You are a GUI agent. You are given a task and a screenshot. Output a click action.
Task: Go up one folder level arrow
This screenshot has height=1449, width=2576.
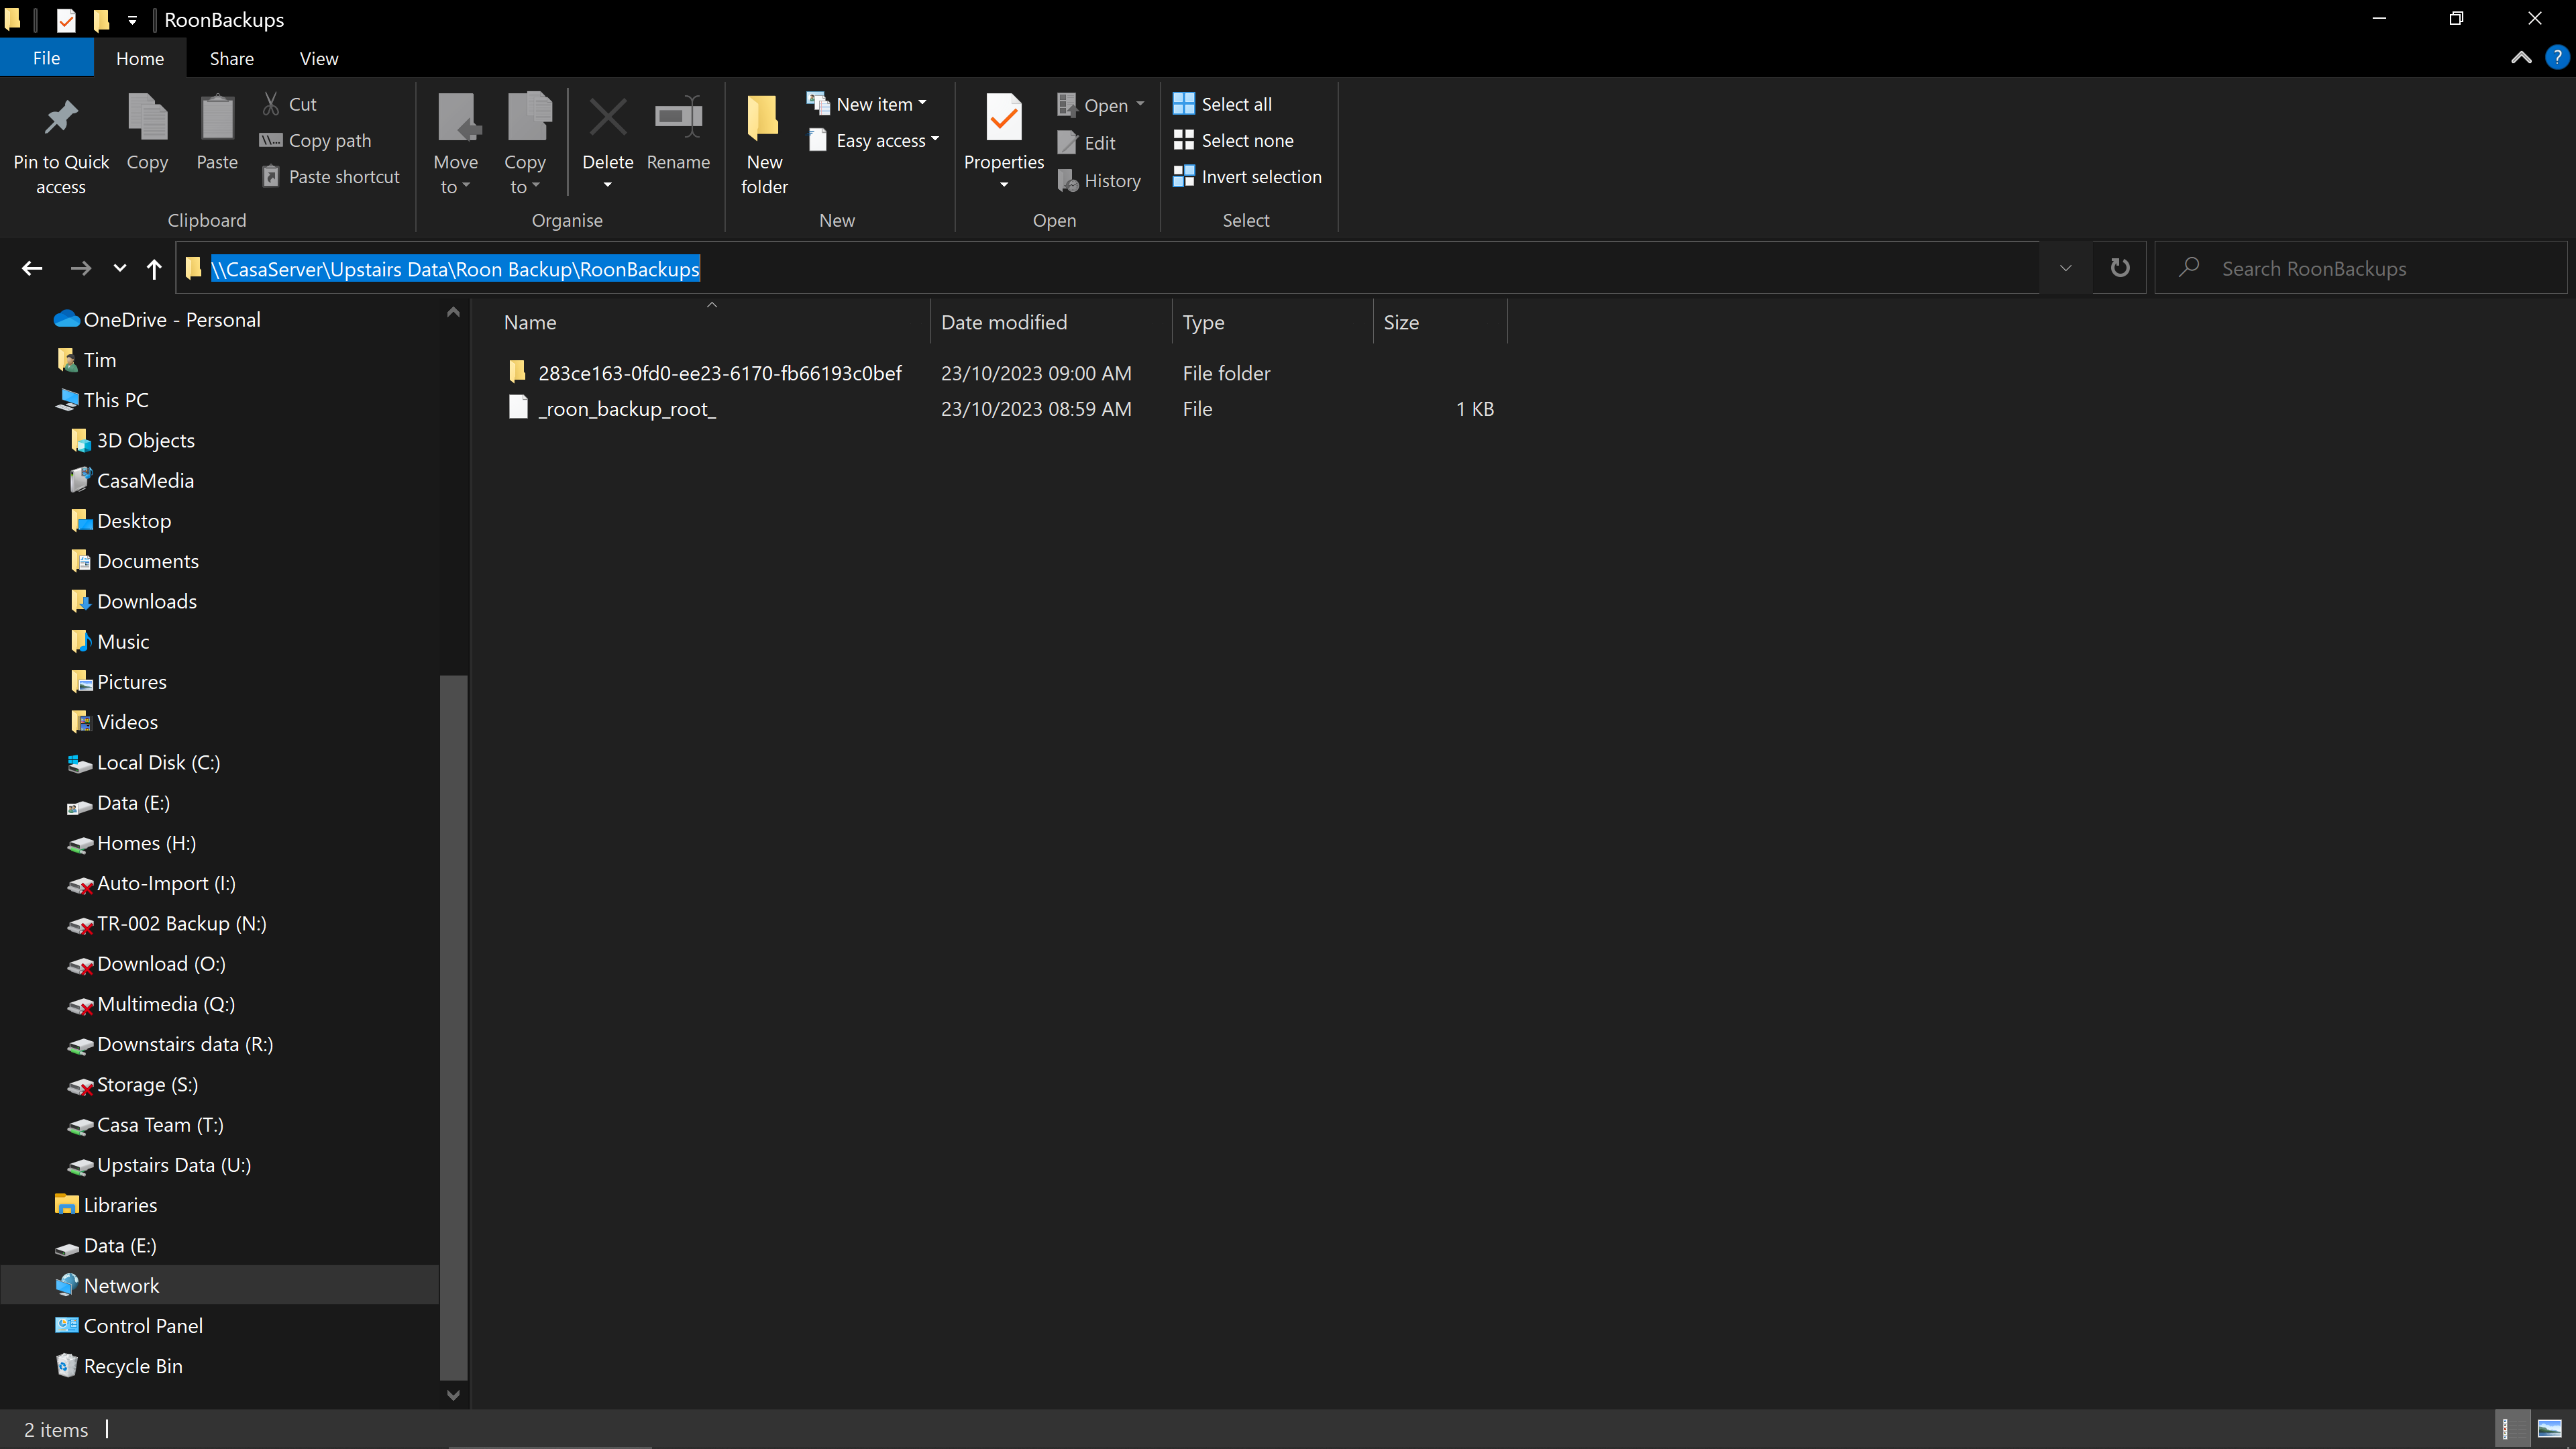[x=154, y=268]
